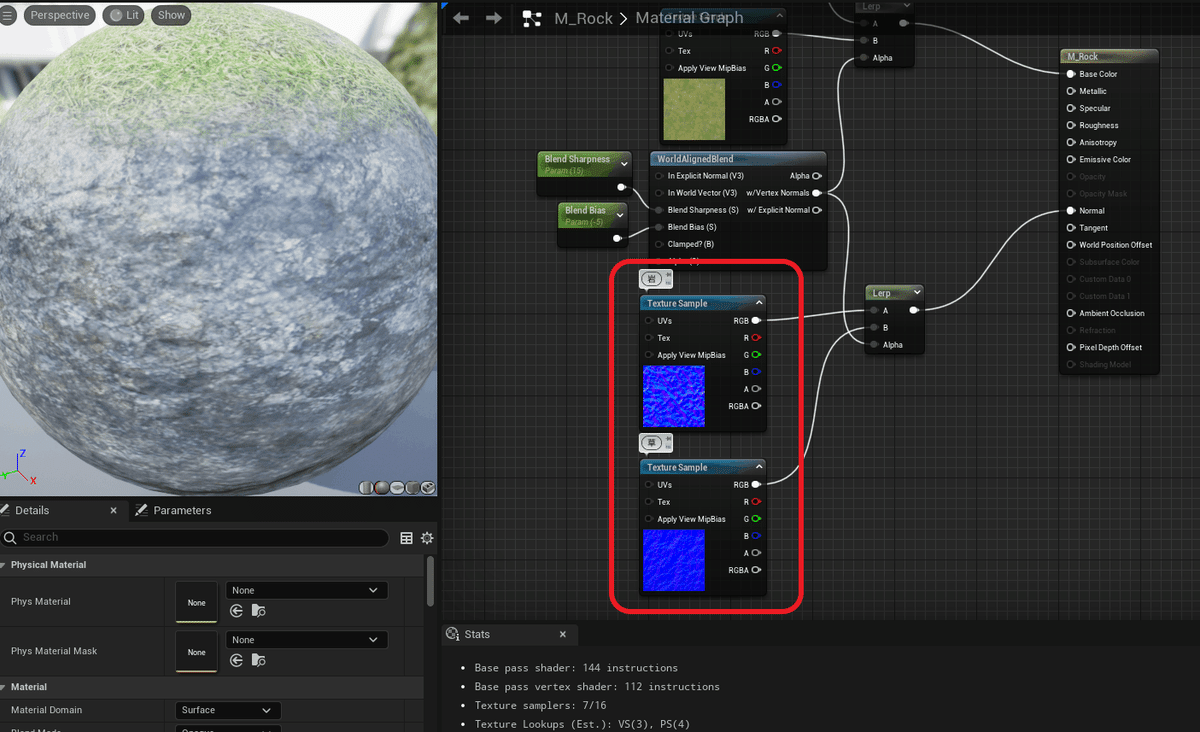Set preview mesh to plane shape

(397, 488)
